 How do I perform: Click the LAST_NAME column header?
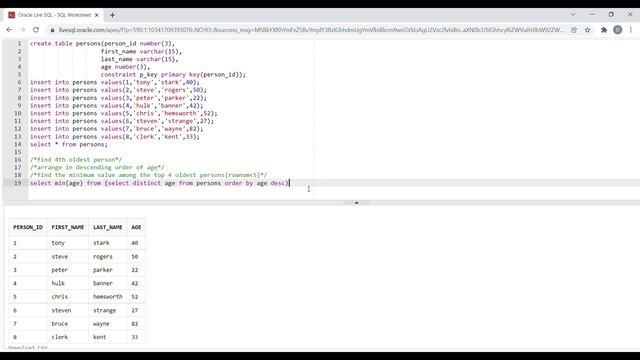[108, 227]
